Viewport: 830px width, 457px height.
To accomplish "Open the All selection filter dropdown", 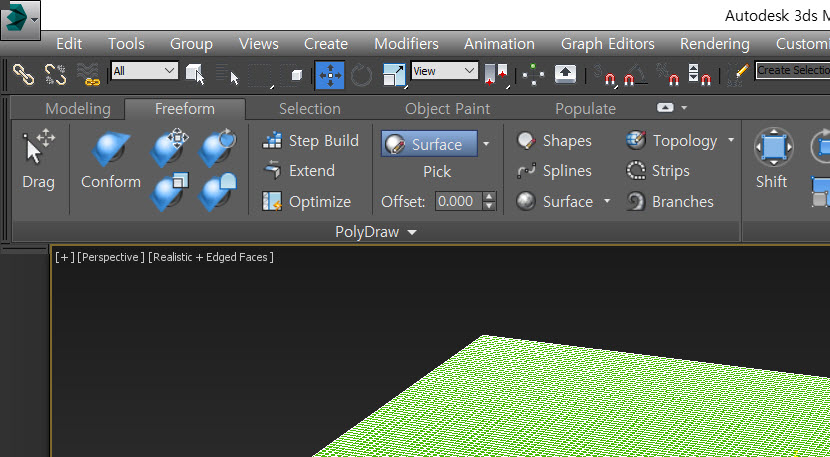I will pos(144,70).
